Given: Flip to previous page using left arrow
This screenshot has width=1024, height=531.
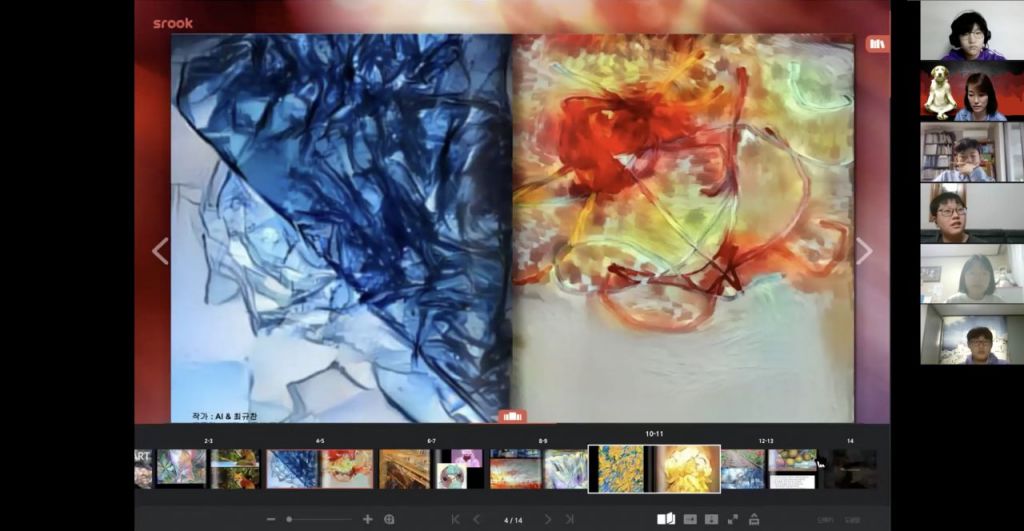Looking at the screenshot, I should [160, 251].
